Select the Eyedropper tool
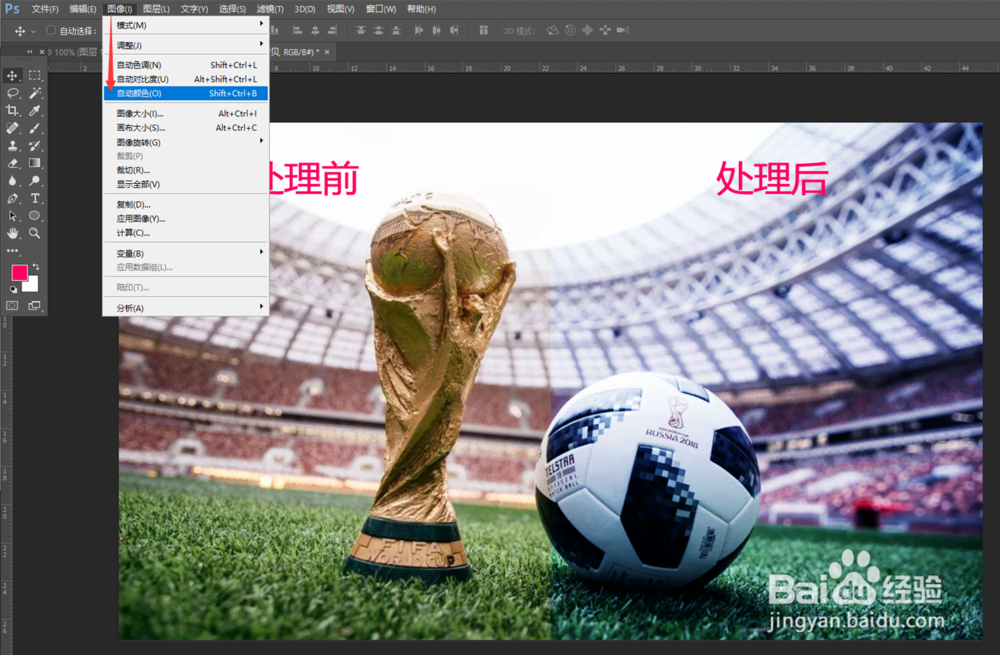 [34, 110]
